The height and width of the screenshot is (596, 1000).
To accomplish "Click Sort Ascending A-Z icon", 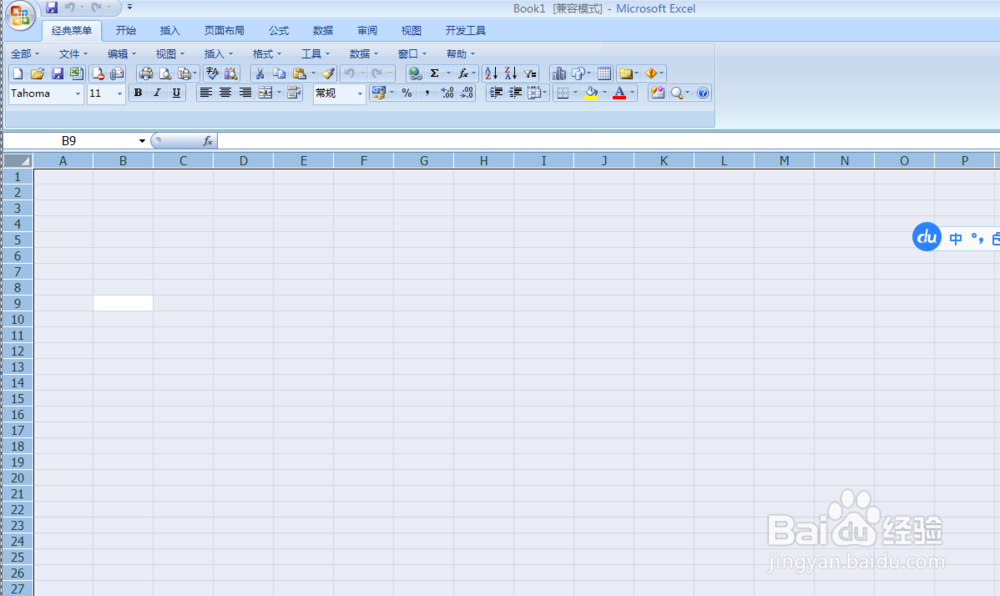I will click(x=490, y=74).
